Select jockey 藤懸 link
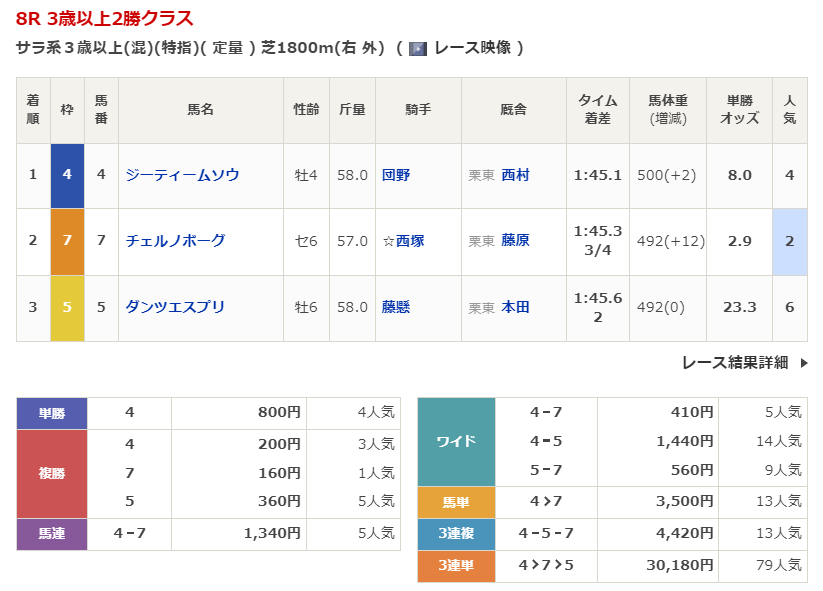The image size is (823, 591). tap(396, 307)
